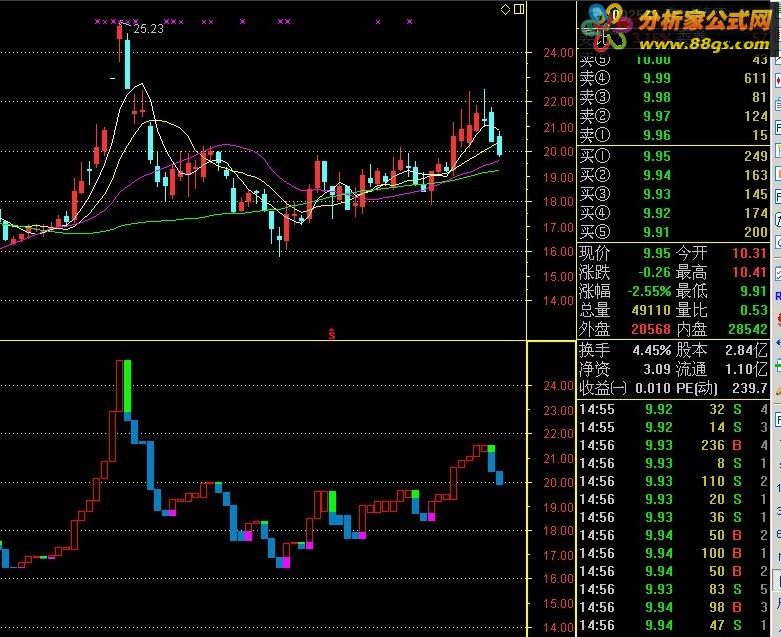This screenshot has height=637, width=781.
Task: Select the 14:56 trade of 83 lots
Action: pos(673,589)
